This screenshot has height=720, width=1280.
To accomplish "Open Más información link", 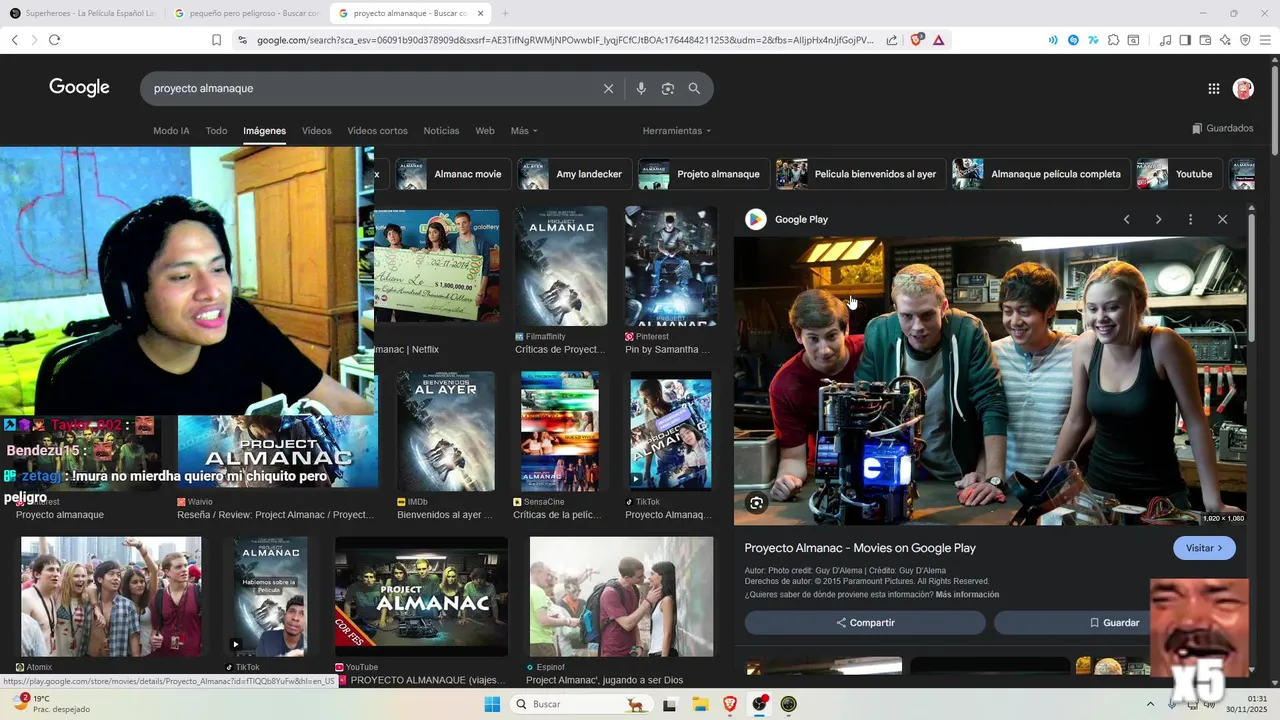I will click(967, 595).
